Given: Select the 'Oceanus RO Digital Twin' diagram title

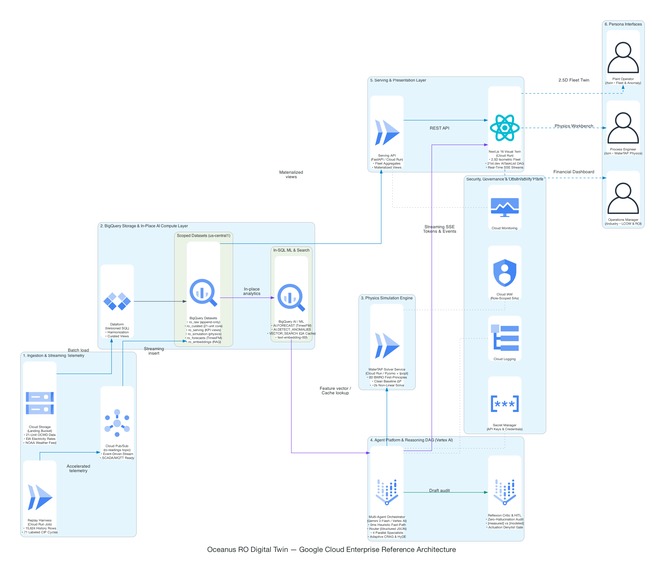Looking at the screenshot, I should [x=331, y=550].
